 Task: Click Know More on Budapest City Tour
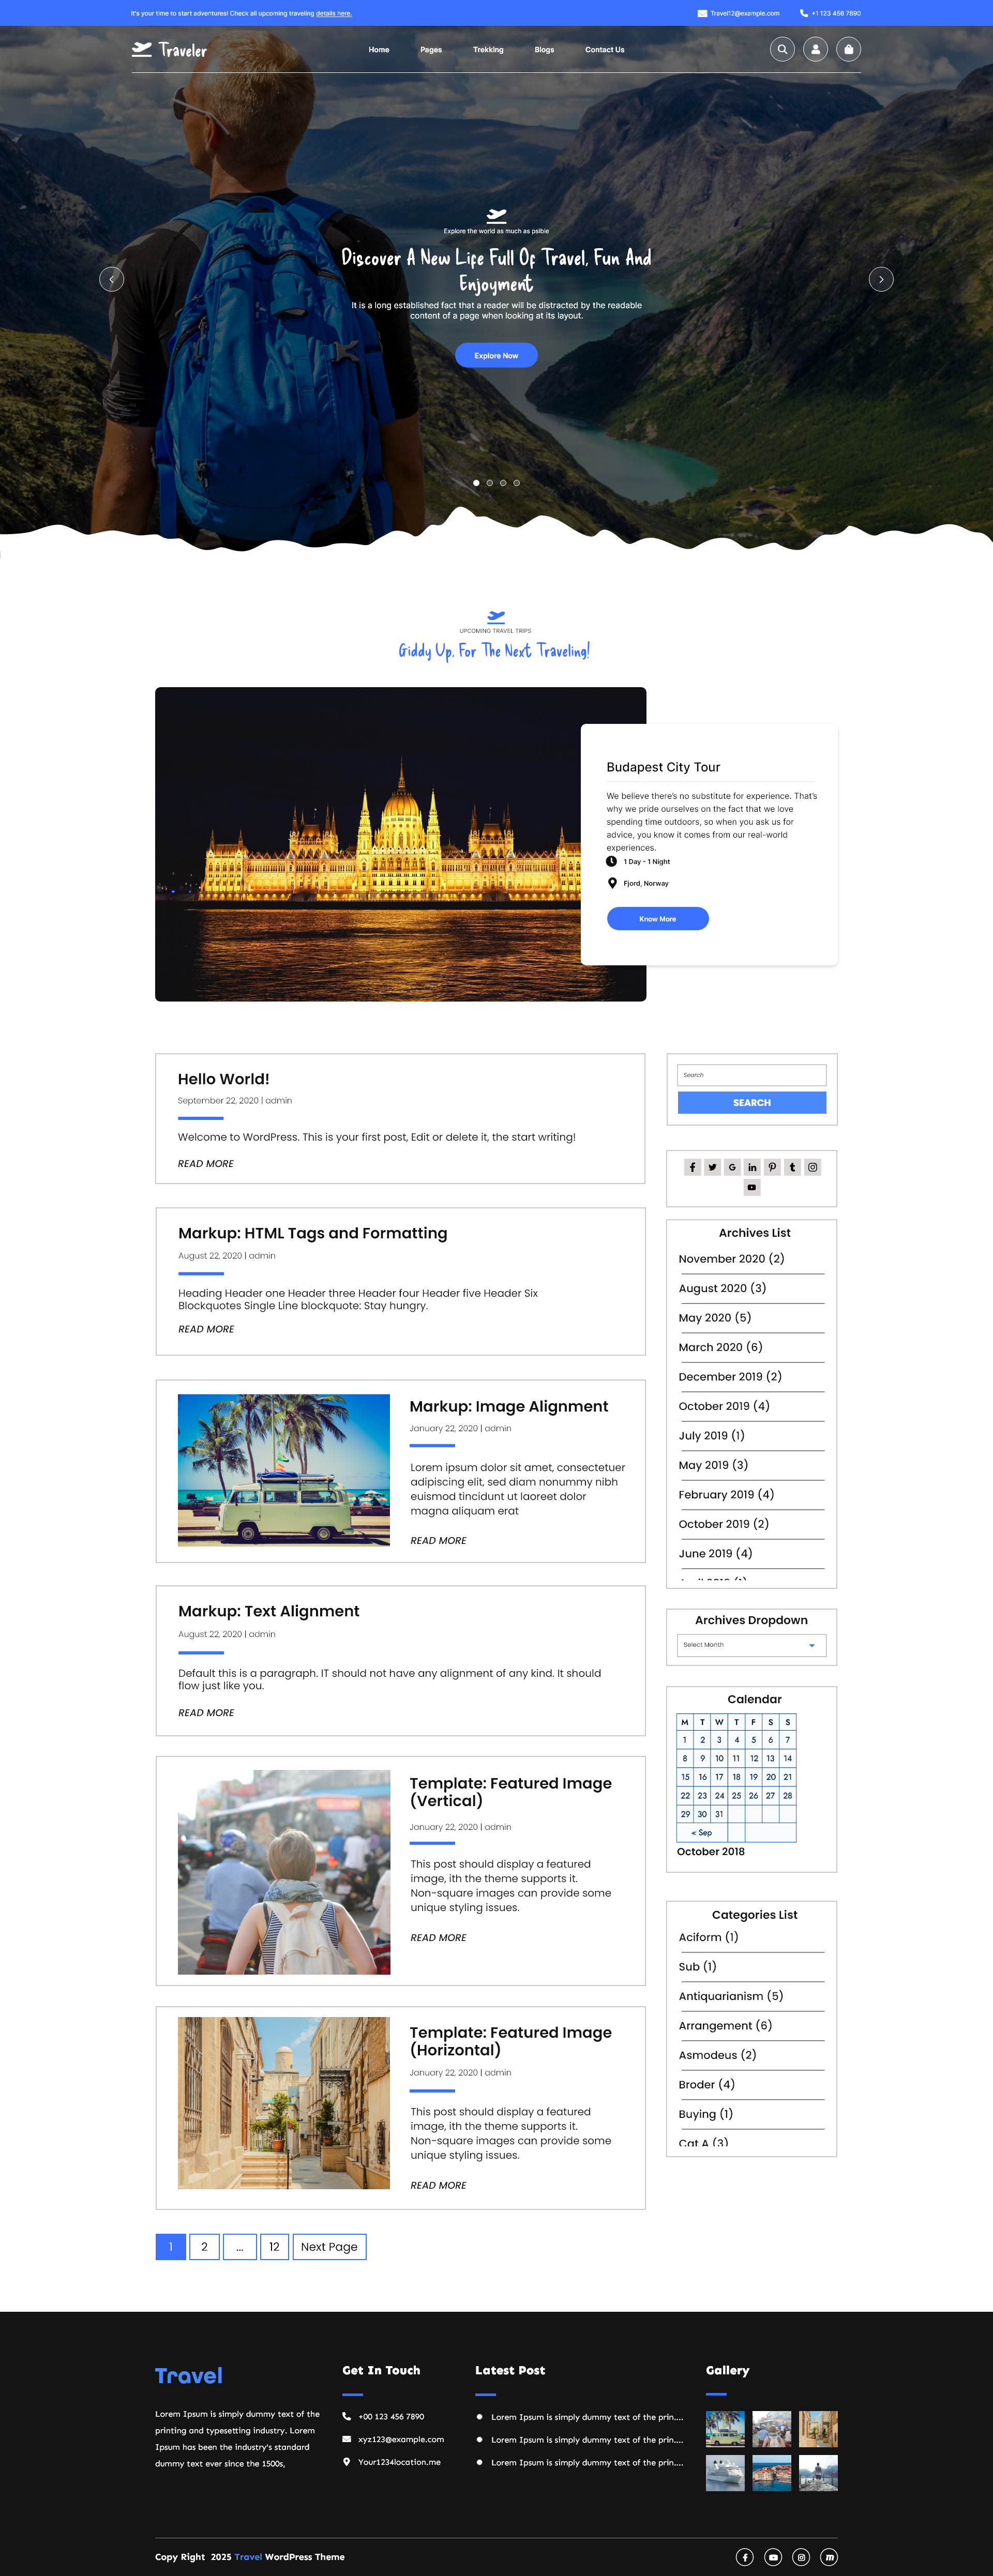point(657,918)
